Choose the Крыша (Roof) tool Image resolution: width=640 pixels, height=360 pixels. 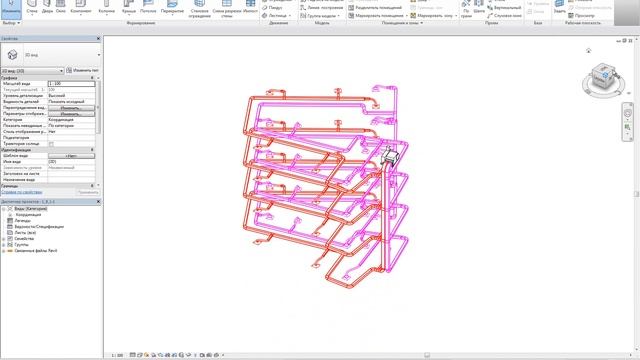click(129, 7)
